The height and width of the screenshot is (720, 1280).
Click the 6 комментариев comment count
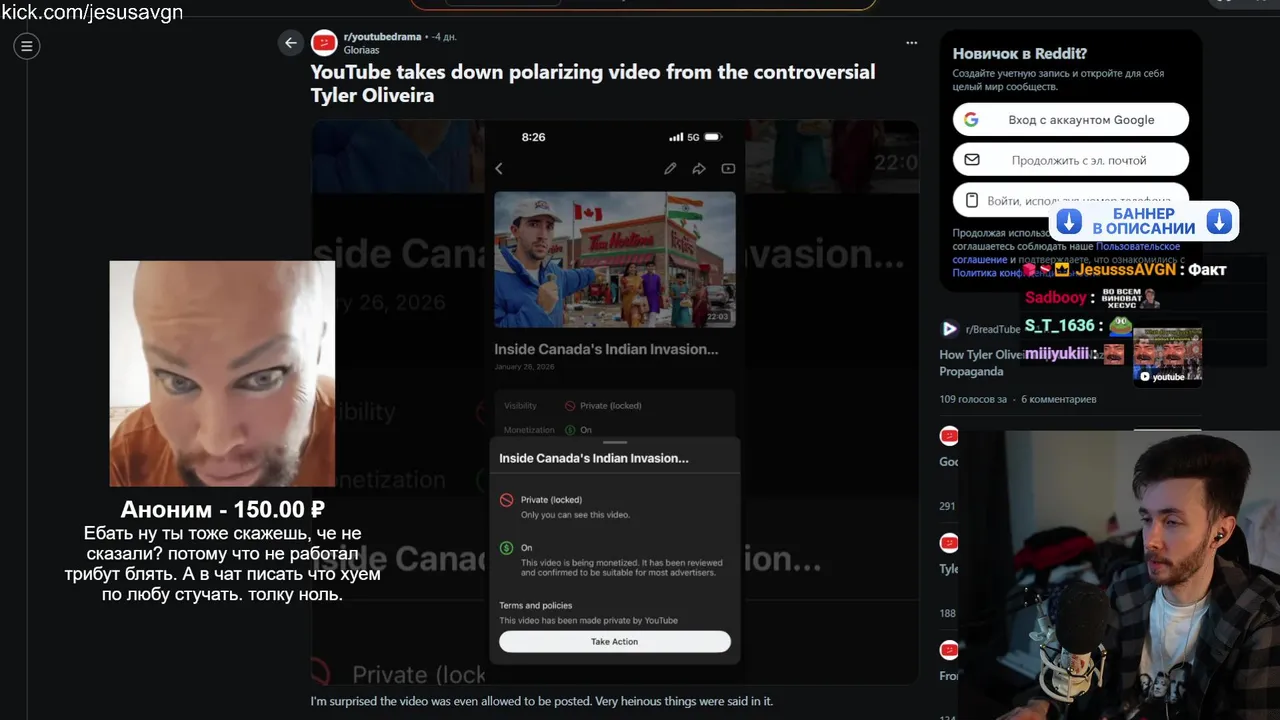click(1058, 399)
